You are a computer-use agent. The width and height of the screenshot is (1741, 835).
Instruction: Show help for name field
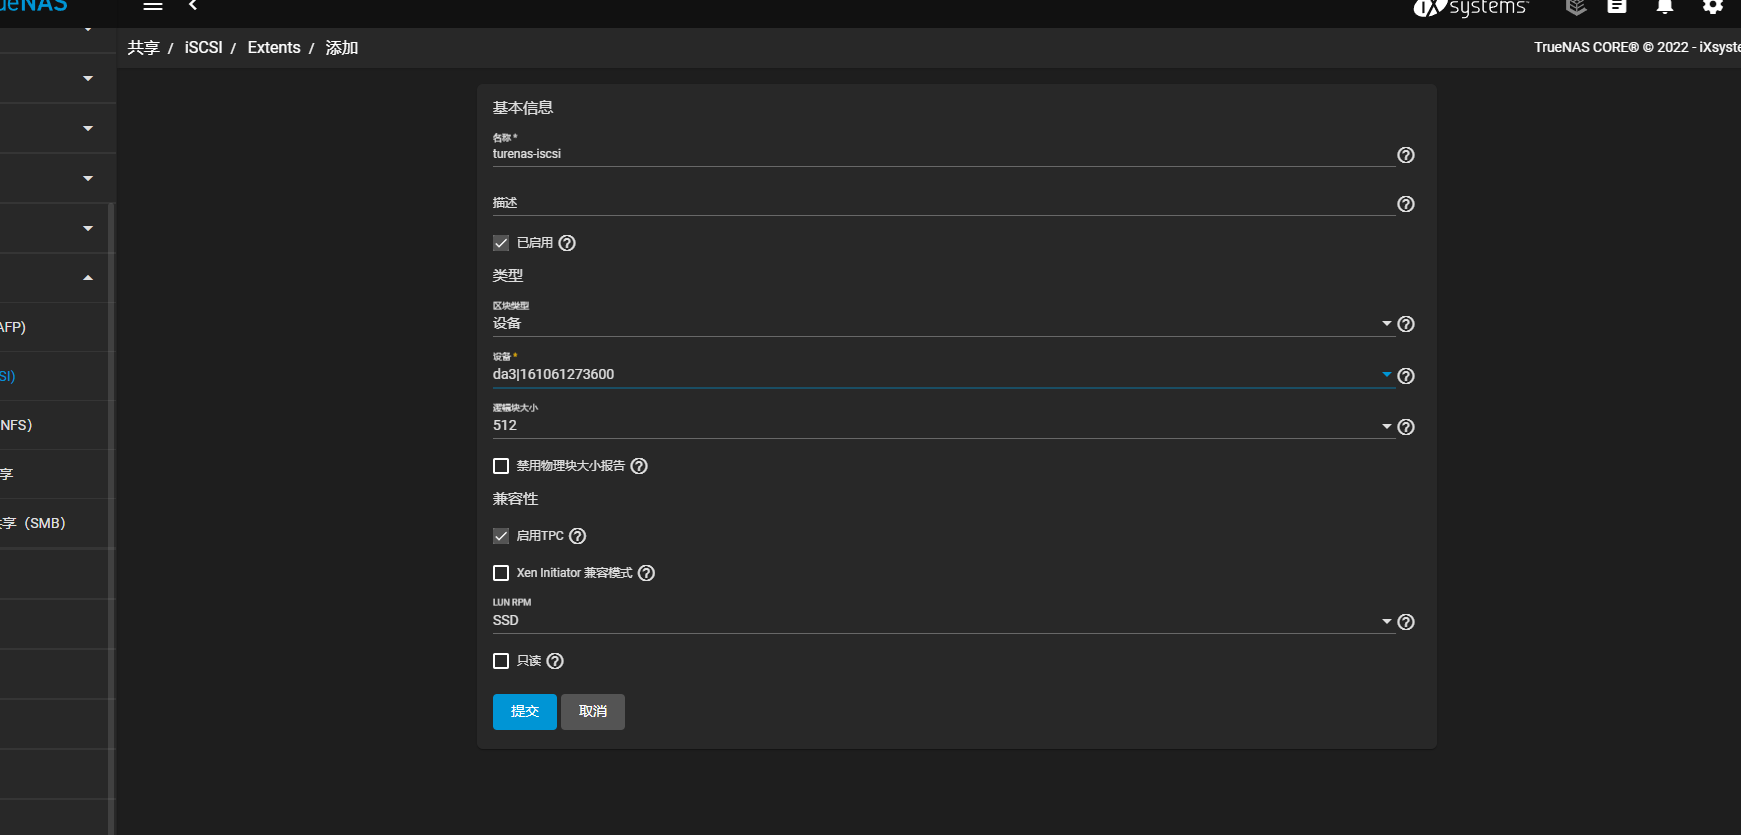[x=1406, y=155]
